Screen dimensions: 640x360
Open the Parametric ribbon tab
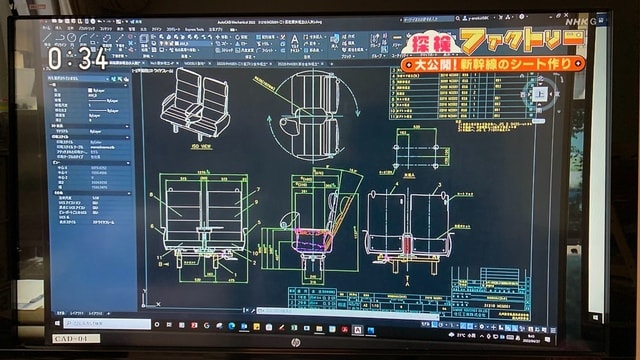point(86,28)
